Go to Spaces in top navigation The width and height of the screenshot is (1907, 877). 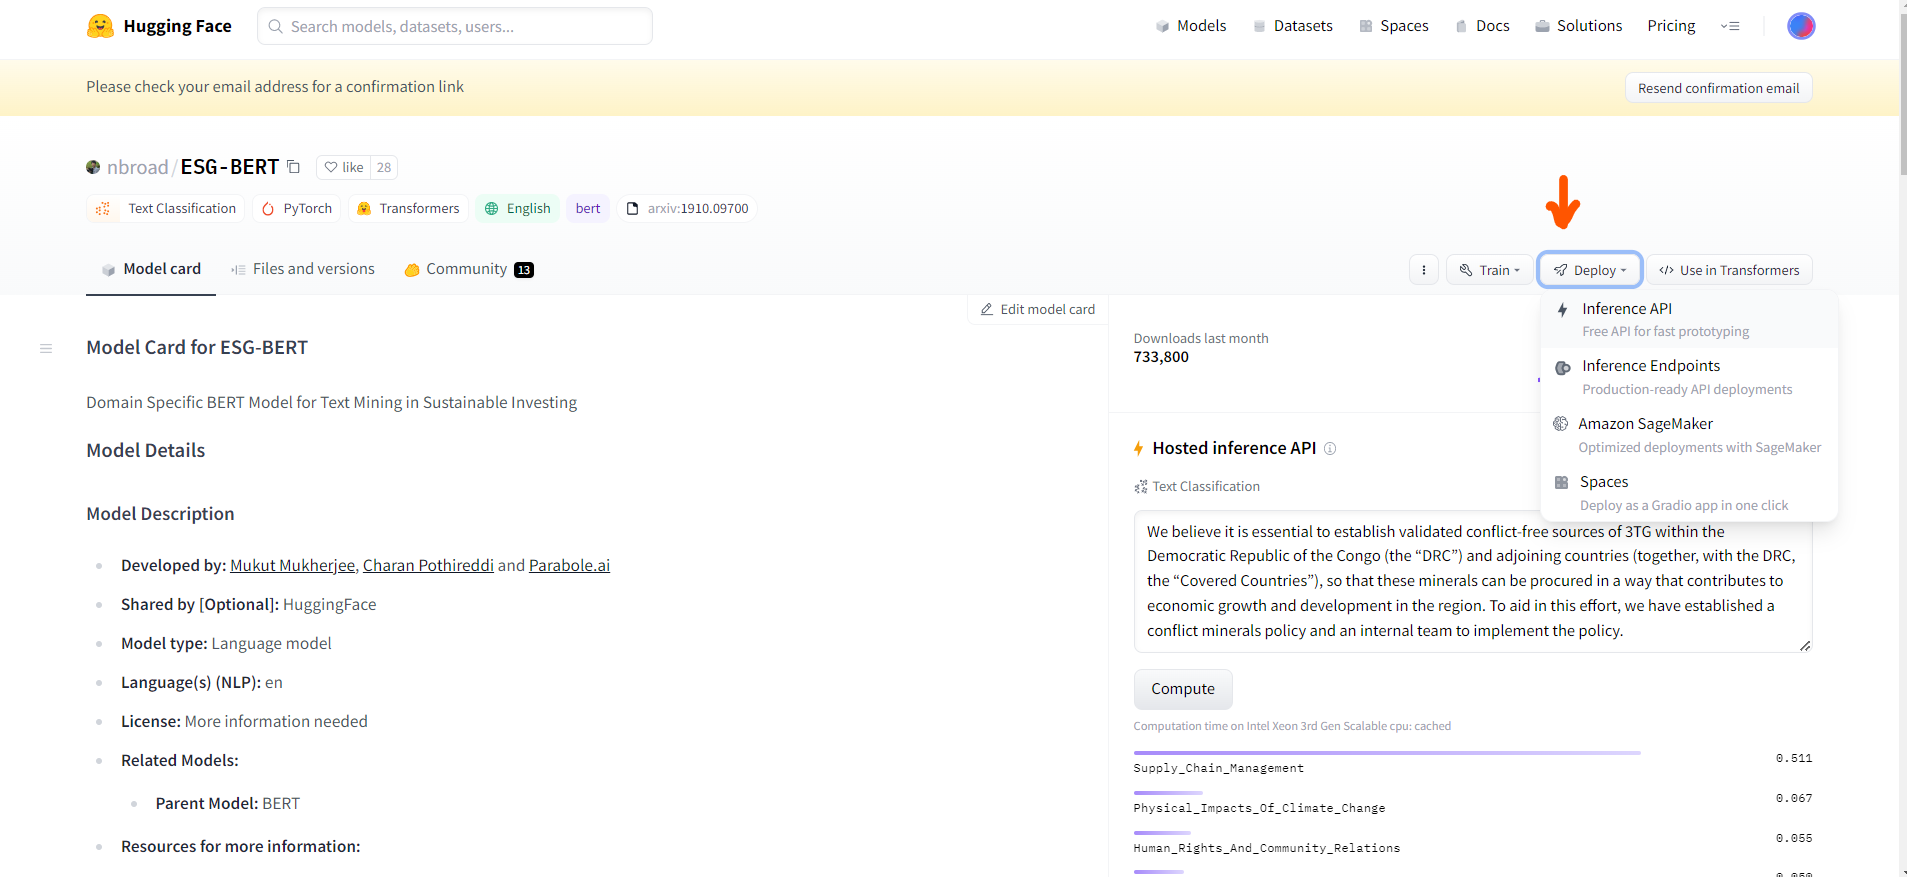1394,26
